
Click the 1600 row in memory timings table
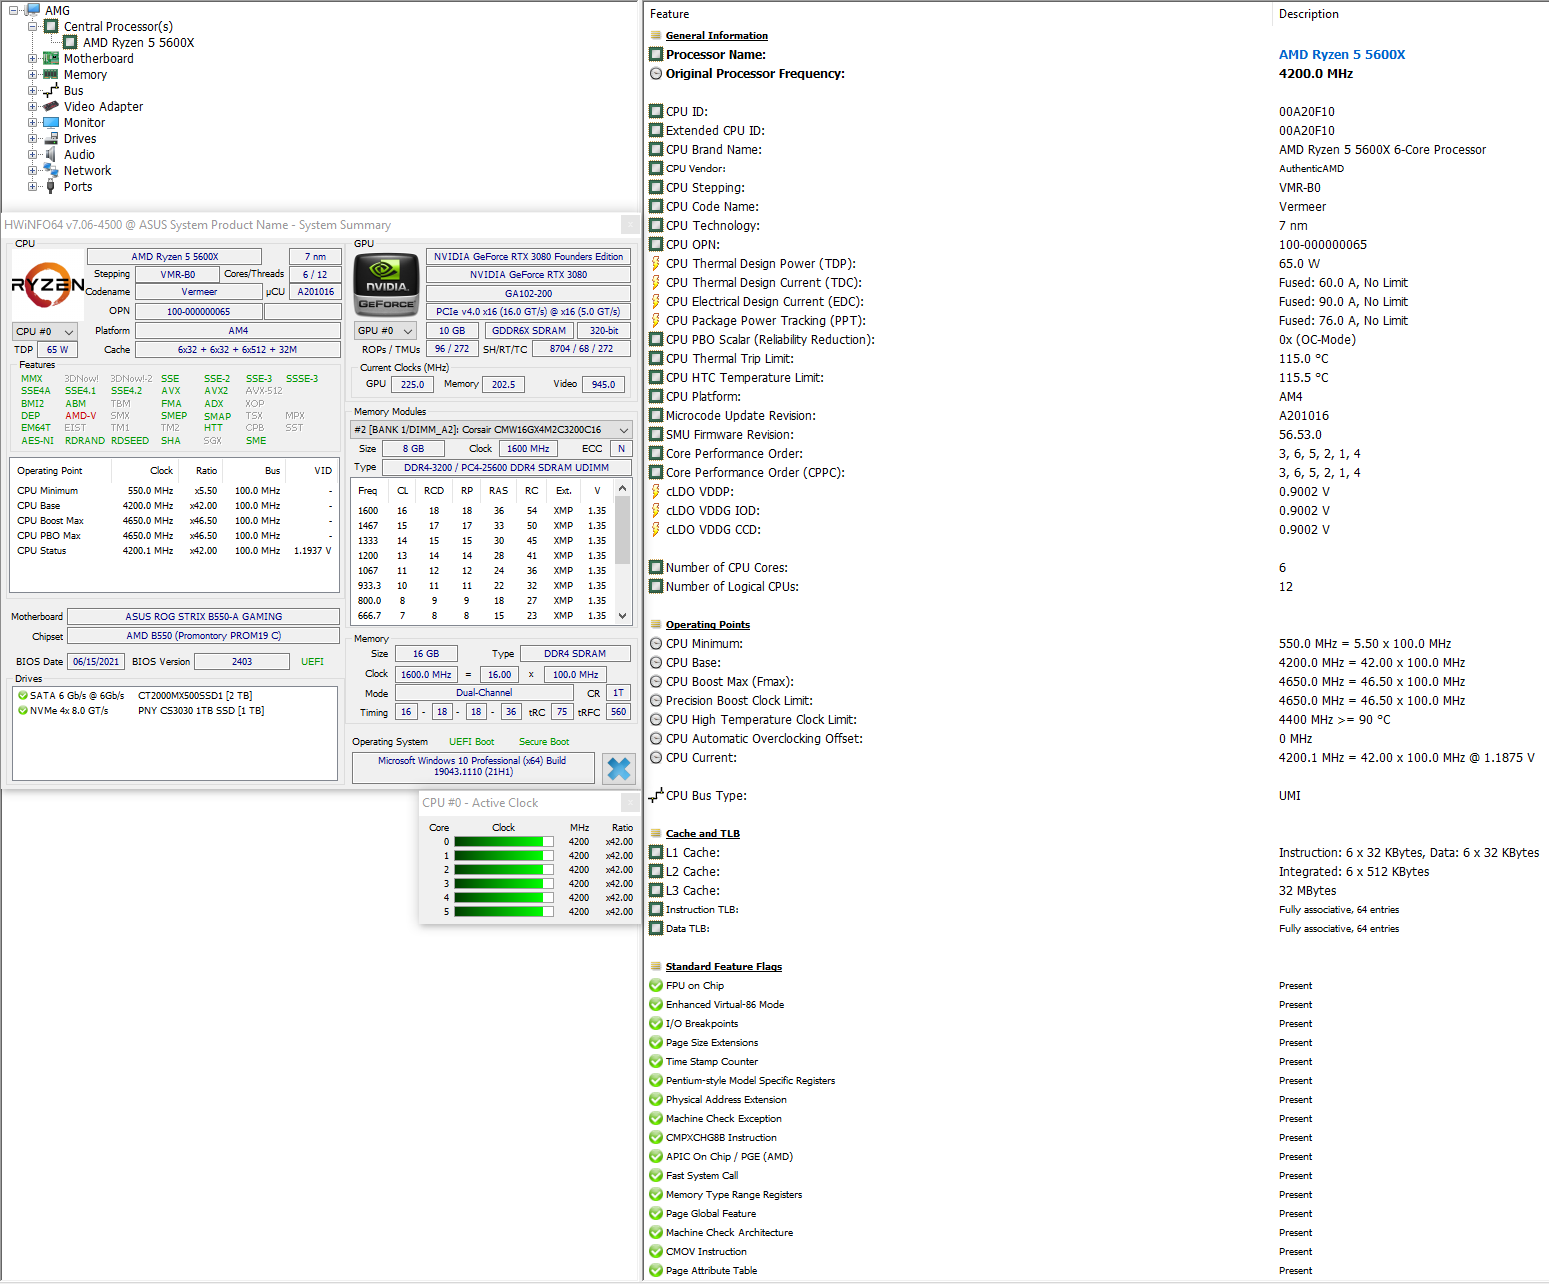(483, 511)
